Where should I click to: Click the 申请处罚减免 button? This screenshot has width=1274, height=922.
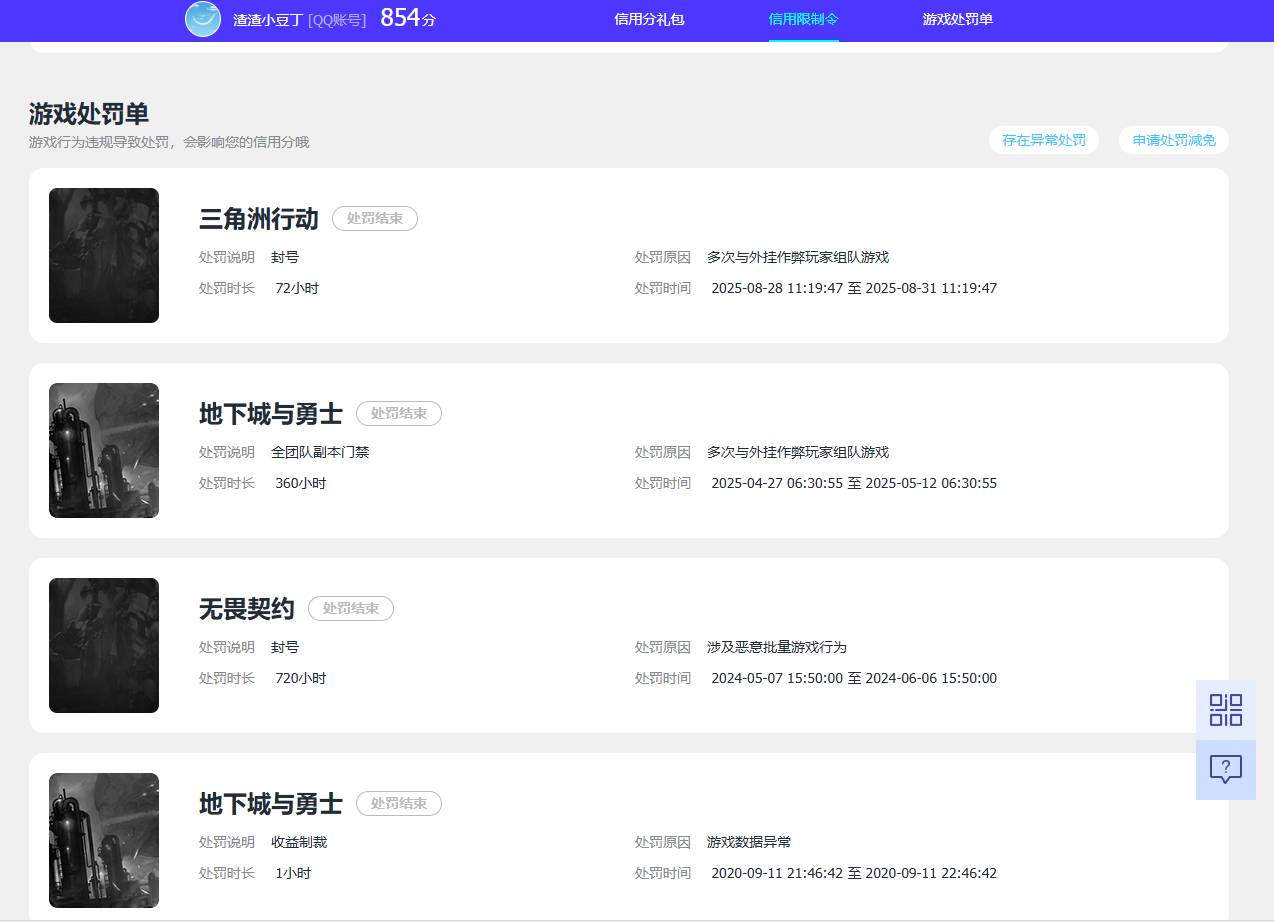point(1173,140)
